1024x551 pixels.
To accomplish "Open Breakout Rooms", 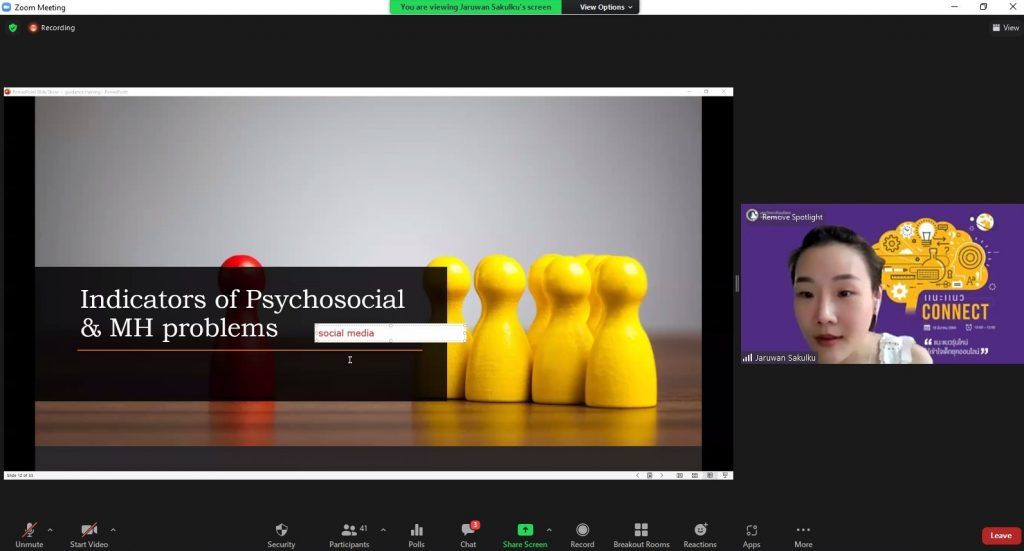I will pyautogui.click(x=641, y=534).
